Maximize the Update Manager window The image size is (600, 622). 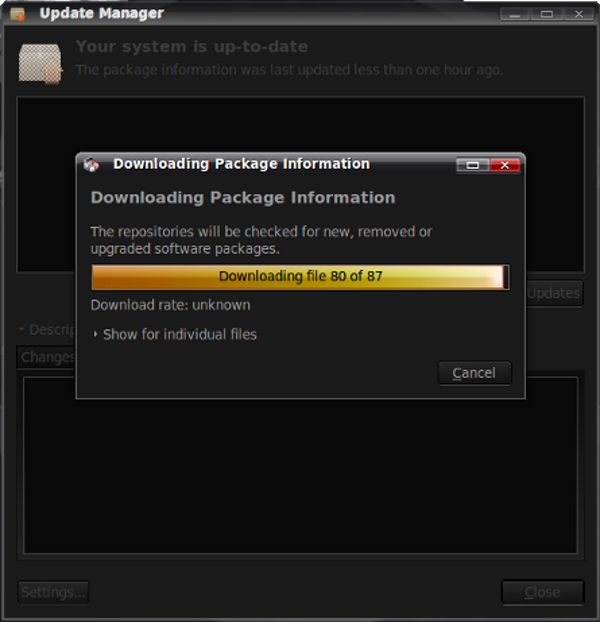click(x=546, y=14)
